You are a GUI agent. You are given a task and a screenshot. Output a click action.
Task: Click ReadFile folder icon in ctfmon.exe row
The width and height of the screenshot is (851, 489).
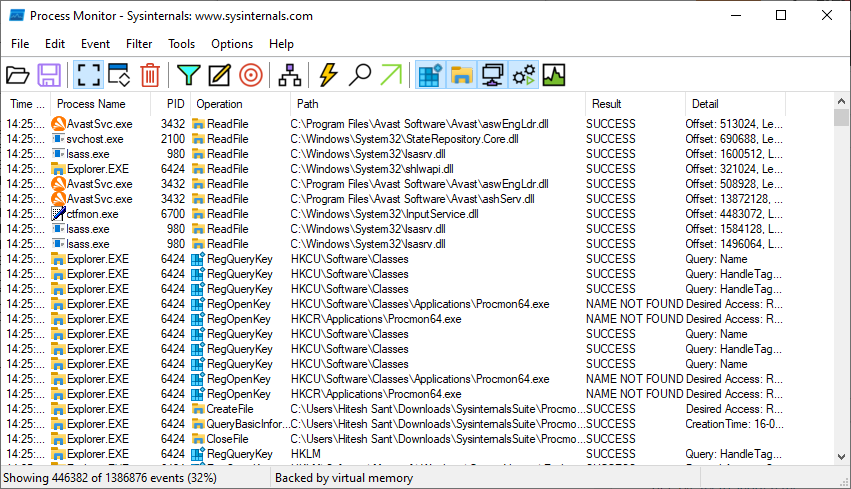pyautogui.click(x=198, y=214)
